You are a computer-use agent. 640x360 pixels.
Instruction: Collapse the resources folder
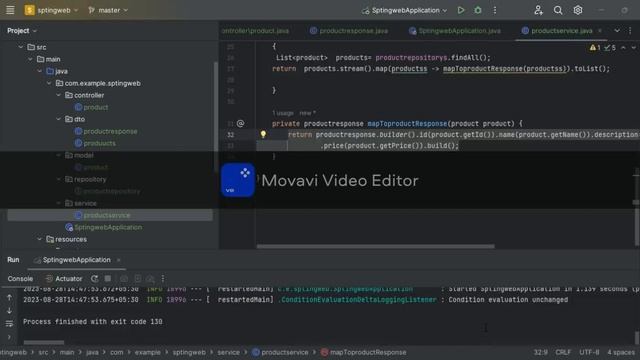(x=40, y=239)
